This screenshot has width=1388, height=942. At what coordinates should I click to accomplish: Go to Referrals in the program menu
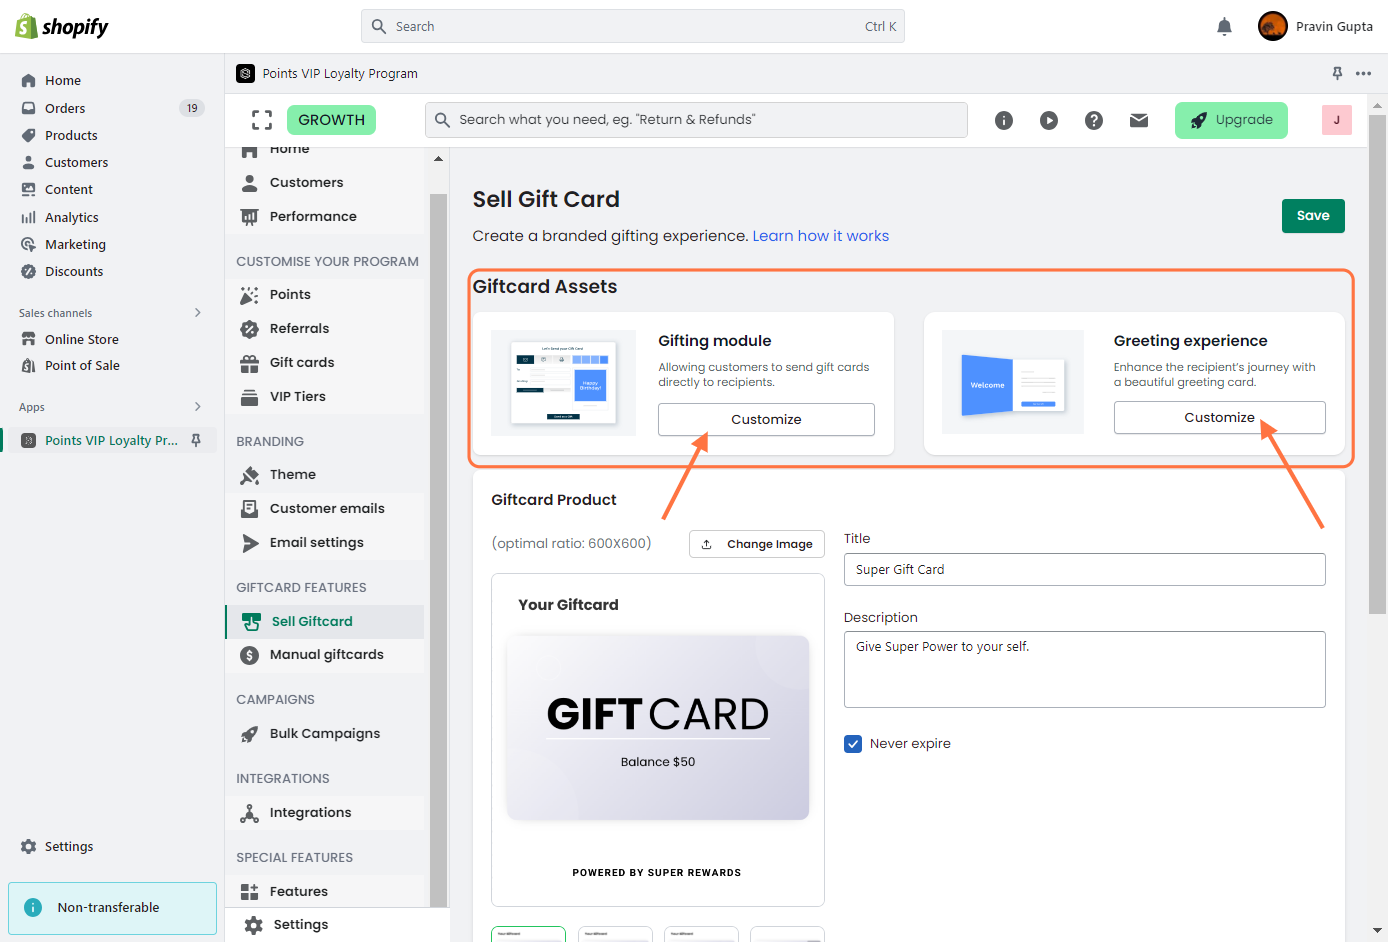(299, 329)
